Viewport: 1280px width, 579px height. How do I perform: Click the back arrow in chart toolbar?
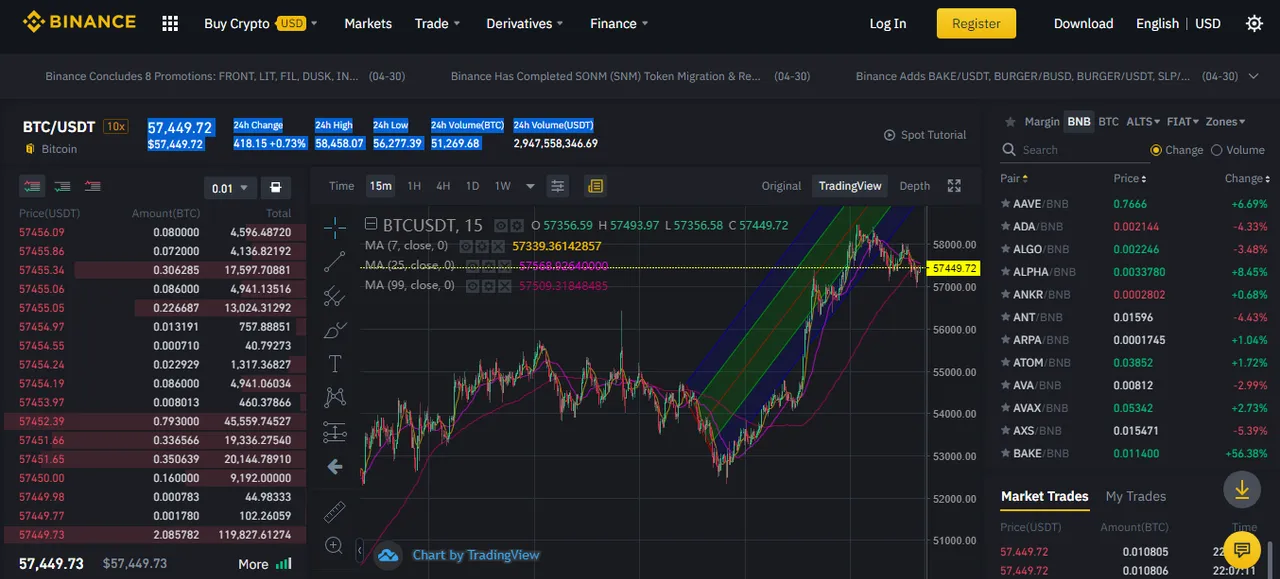[335, 467]
